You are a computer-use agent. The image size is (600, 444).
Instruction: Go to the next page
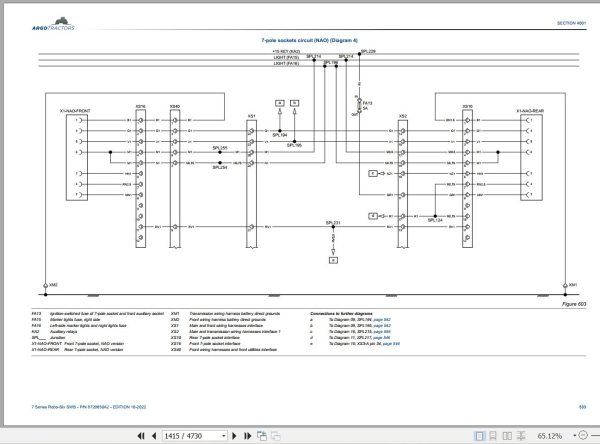(234, 436)
